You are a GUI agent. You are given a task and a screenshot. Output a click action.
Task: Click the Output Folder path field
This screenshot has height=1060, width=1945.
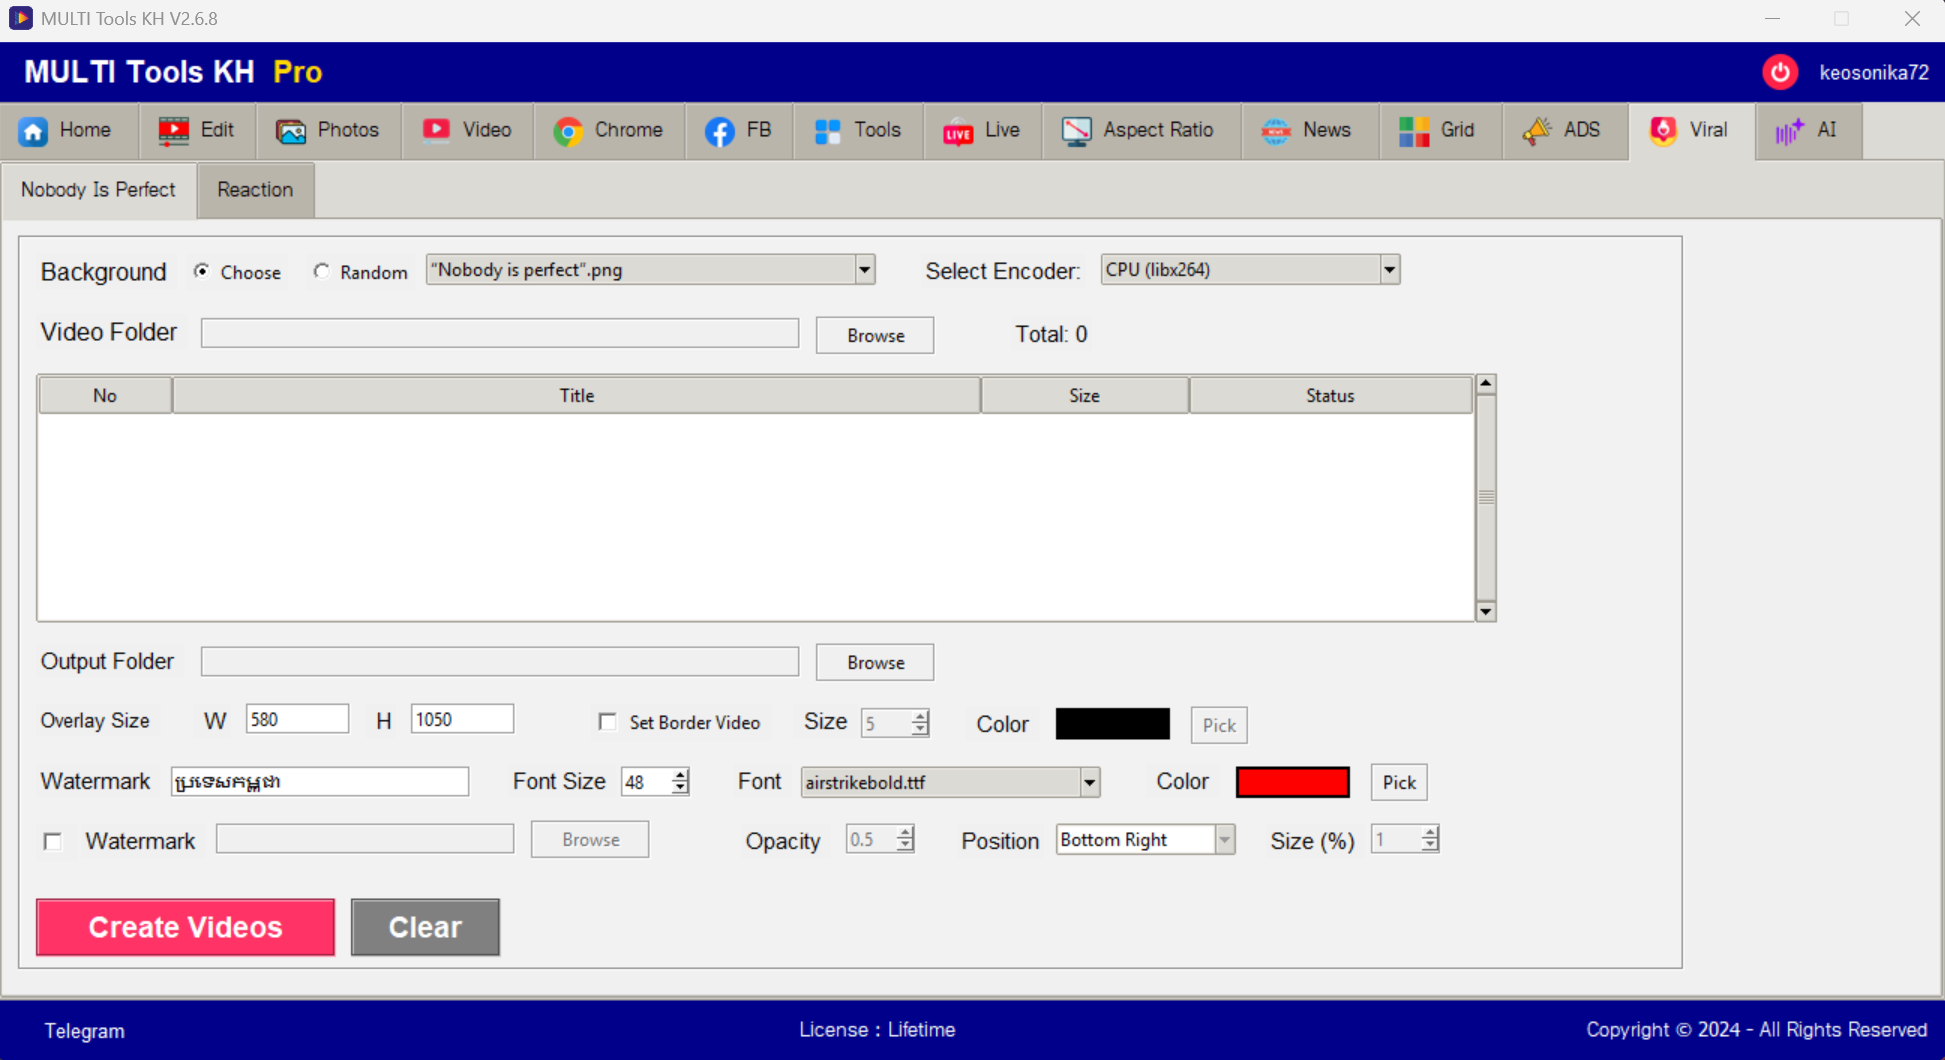(499, 662)
